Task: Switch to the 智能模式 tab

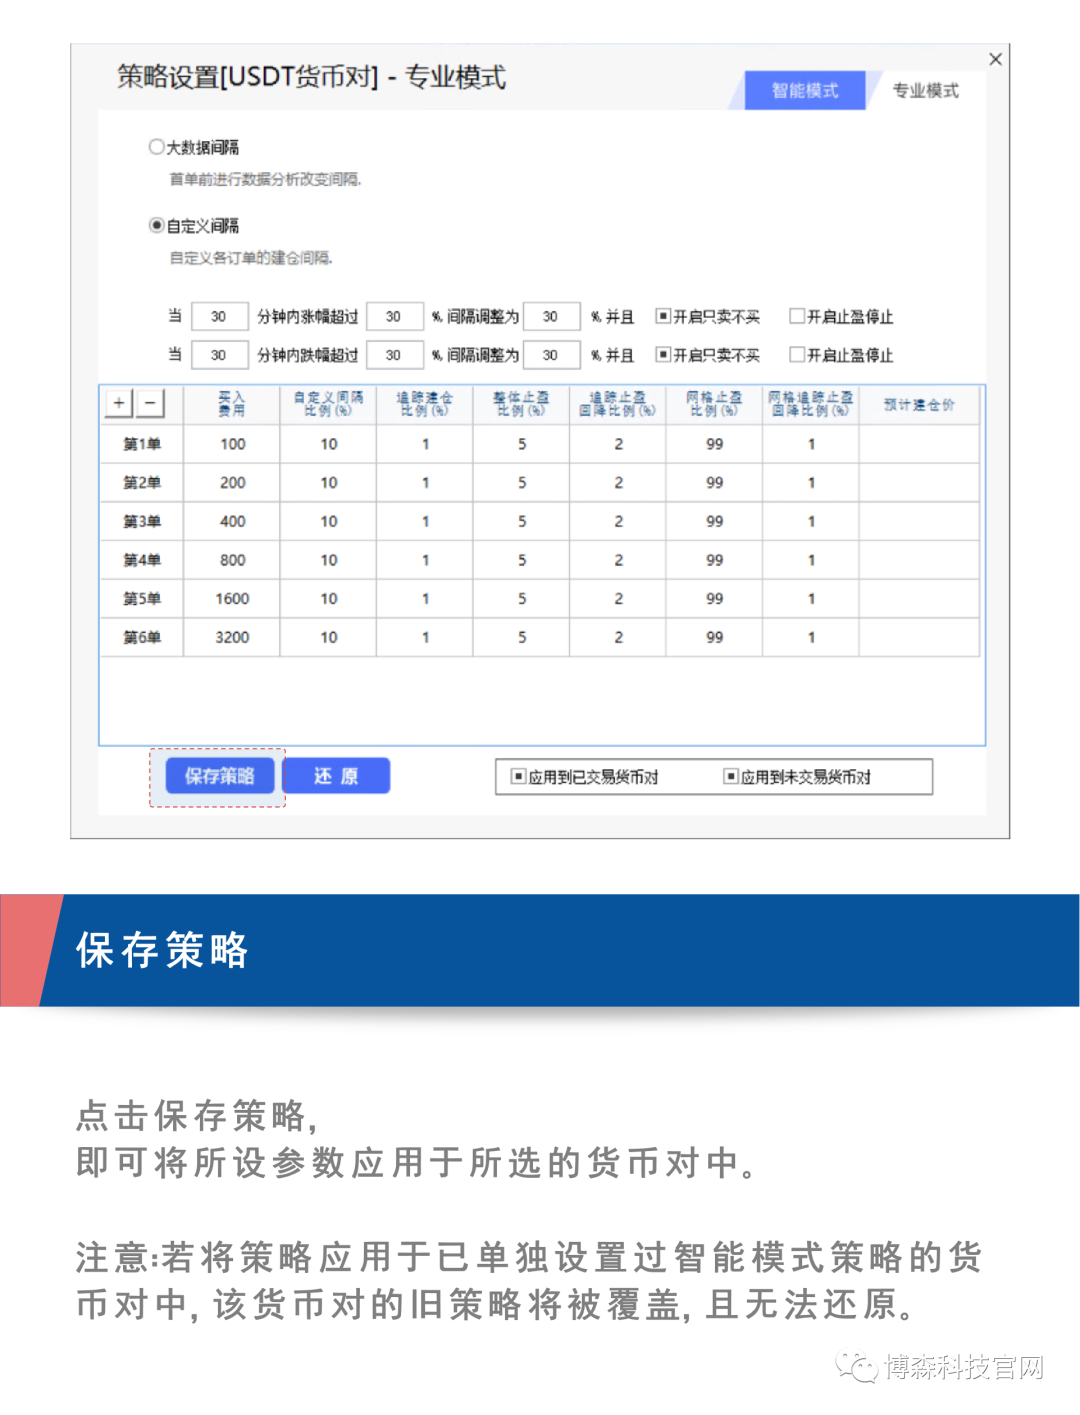Action: pyautogui.click(x=805, y=90)
